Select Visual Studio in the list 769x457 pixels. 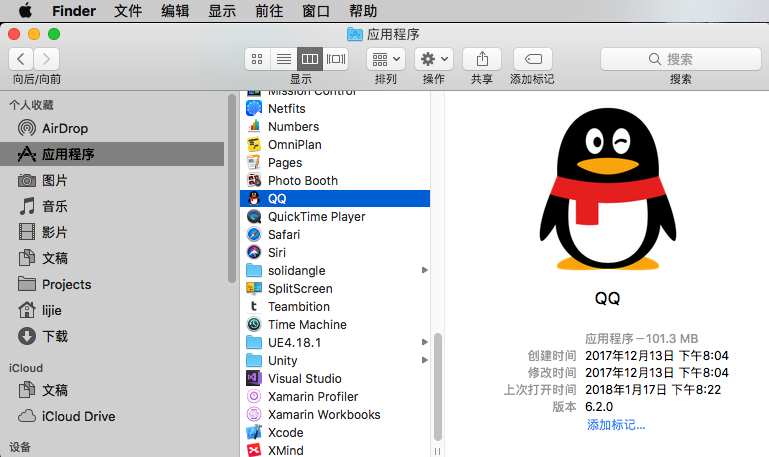click(335, 379)
